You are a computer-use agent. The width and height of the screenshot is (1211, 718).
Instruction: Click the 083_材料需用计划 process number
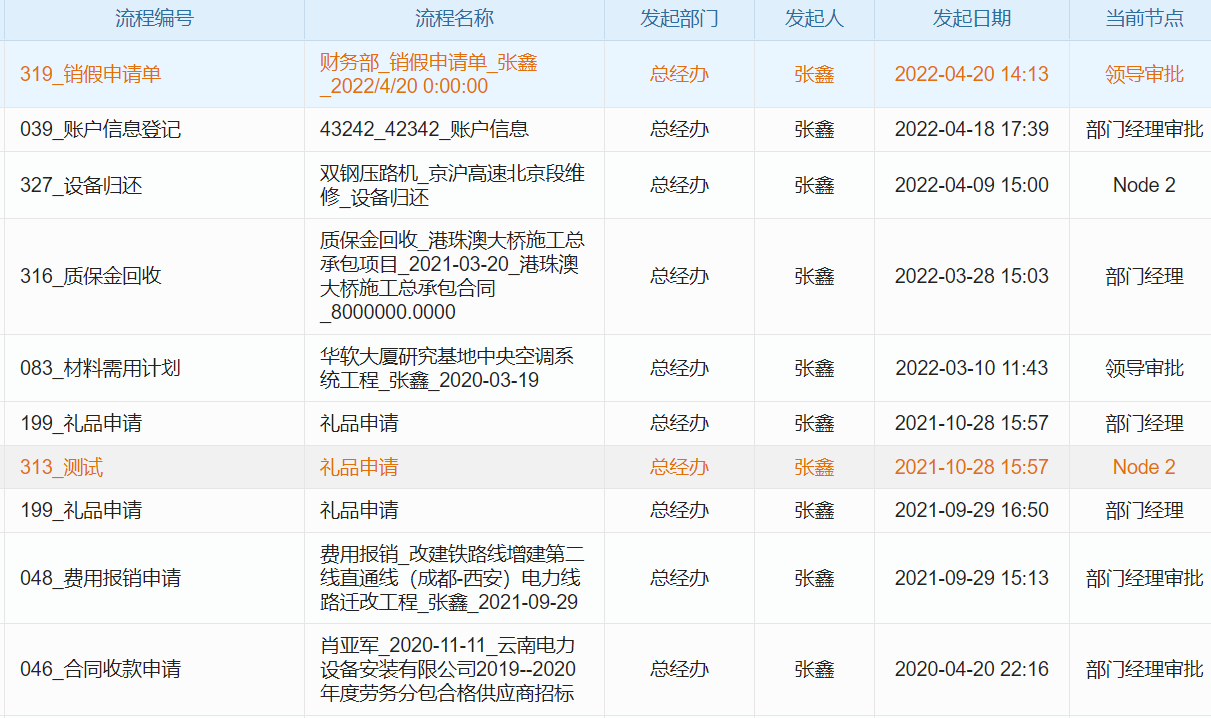click(x=100, y=368)
